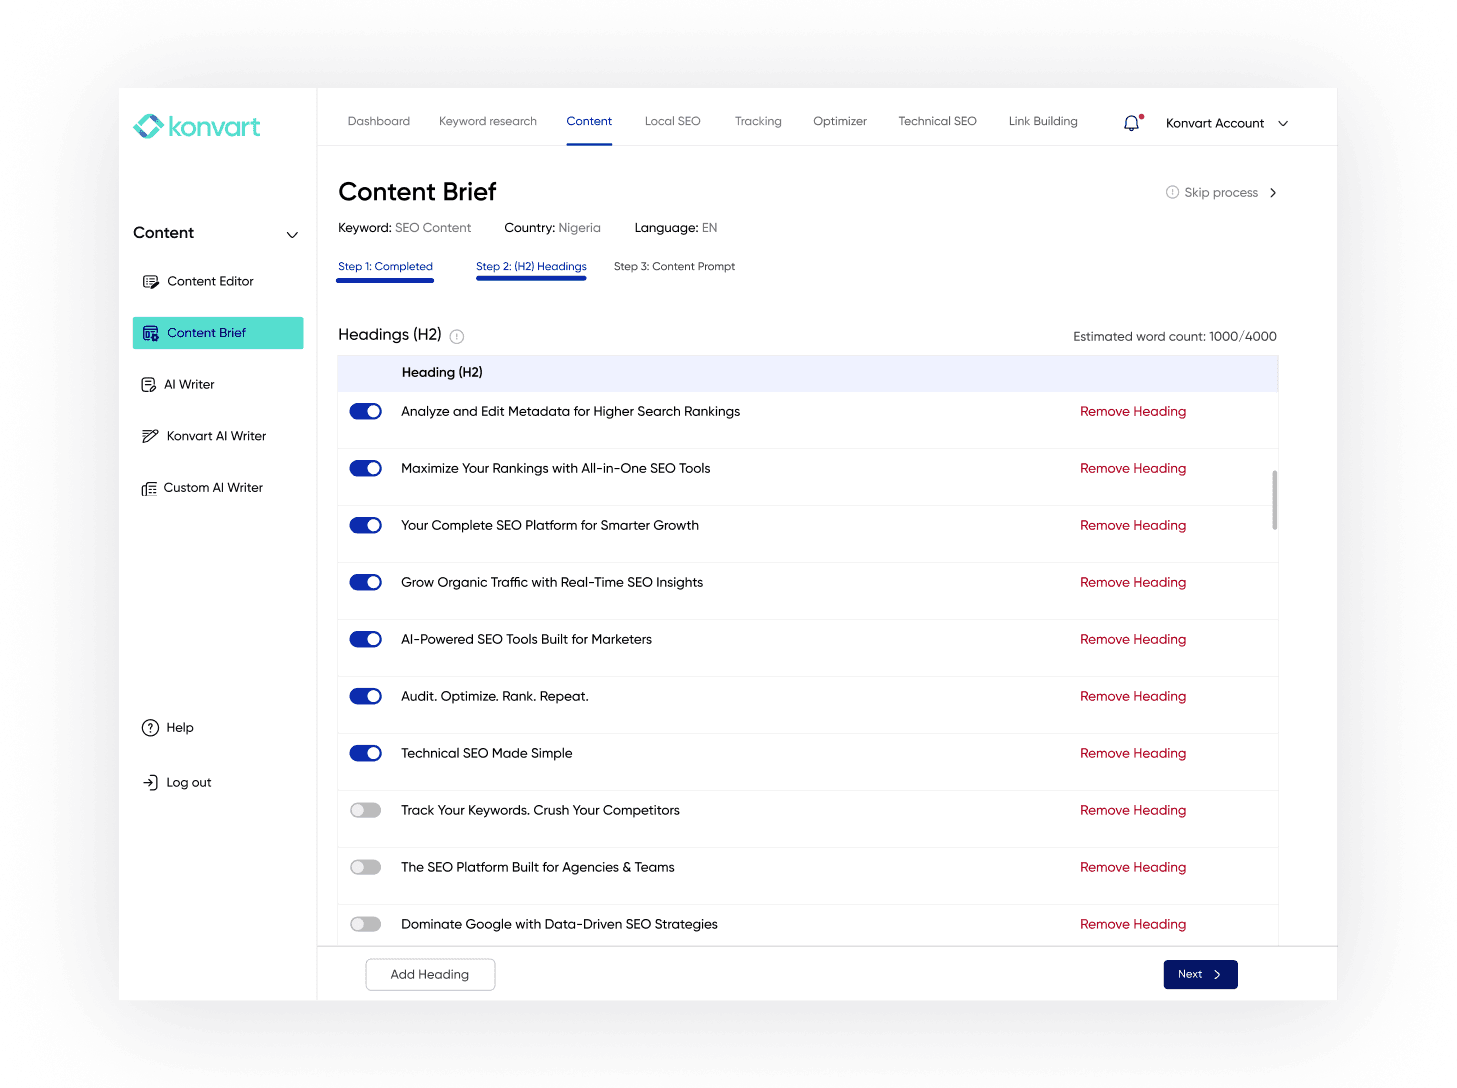
Task: Click the Custom AI Writer icon
Action: (150, 487)
